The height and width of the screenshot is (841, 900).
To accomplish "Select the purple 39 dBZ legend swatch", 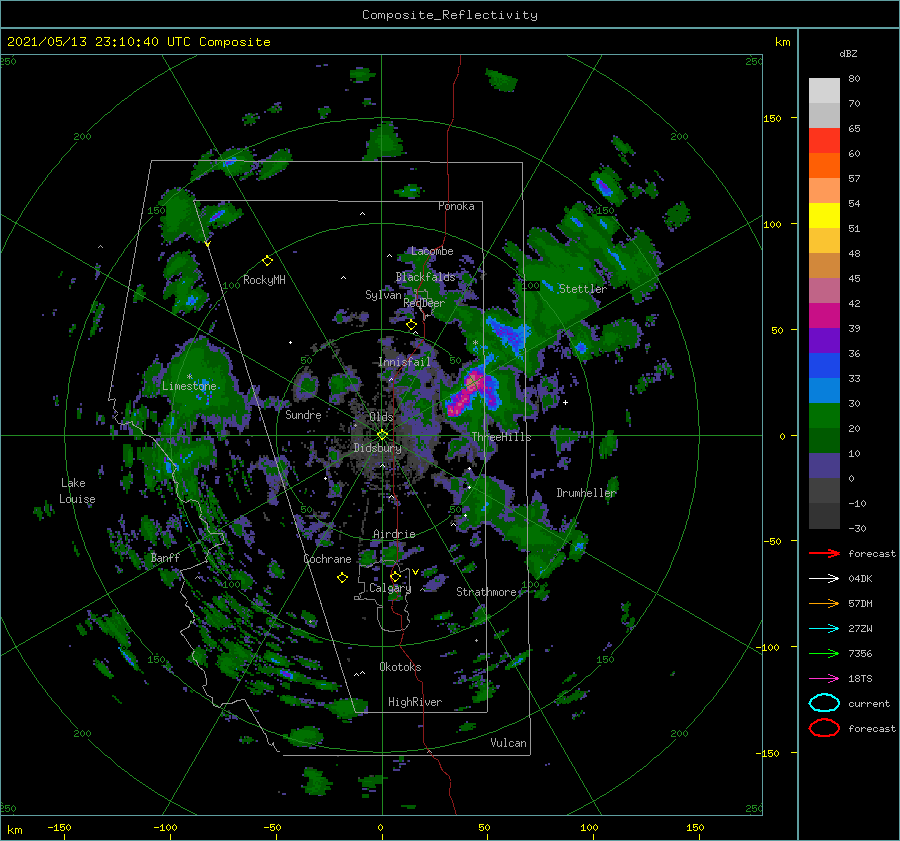I will tap(824, 340).
